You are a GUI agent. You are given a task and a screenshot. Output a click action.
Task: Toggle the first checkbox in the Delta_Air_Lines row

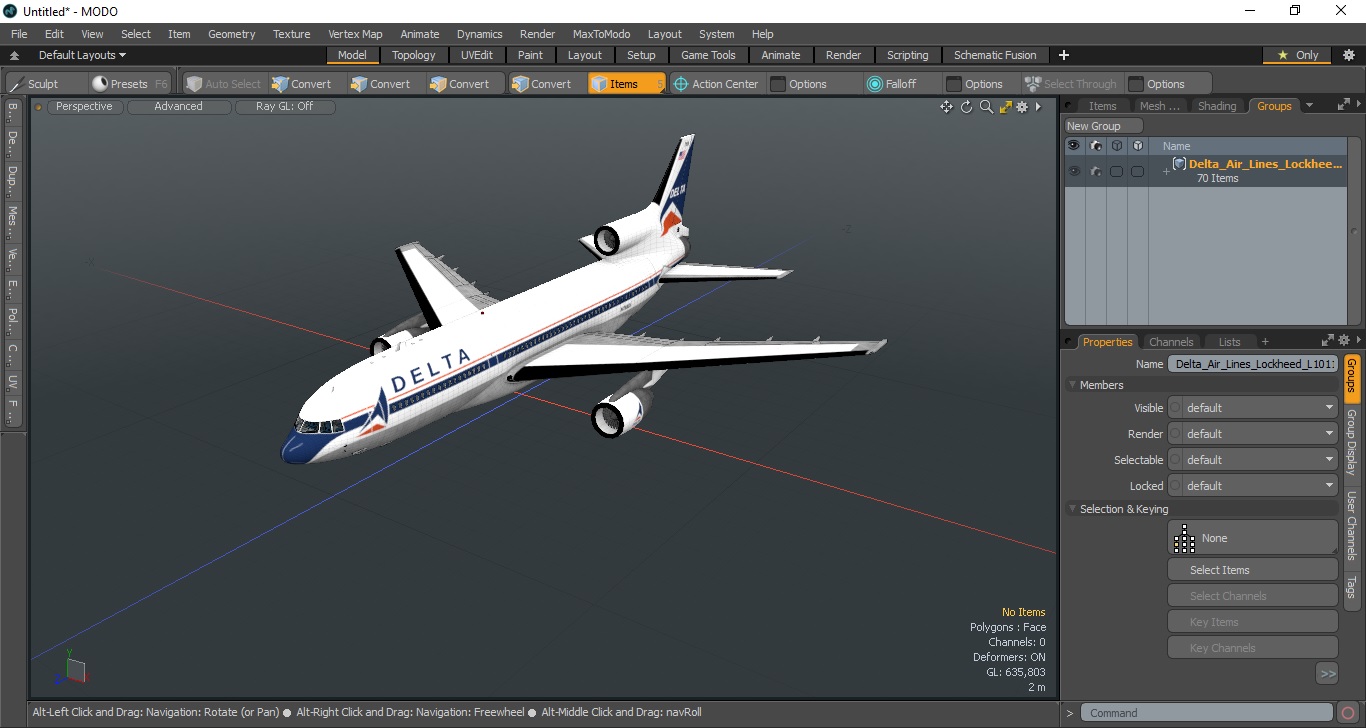tap(1117, 171)
